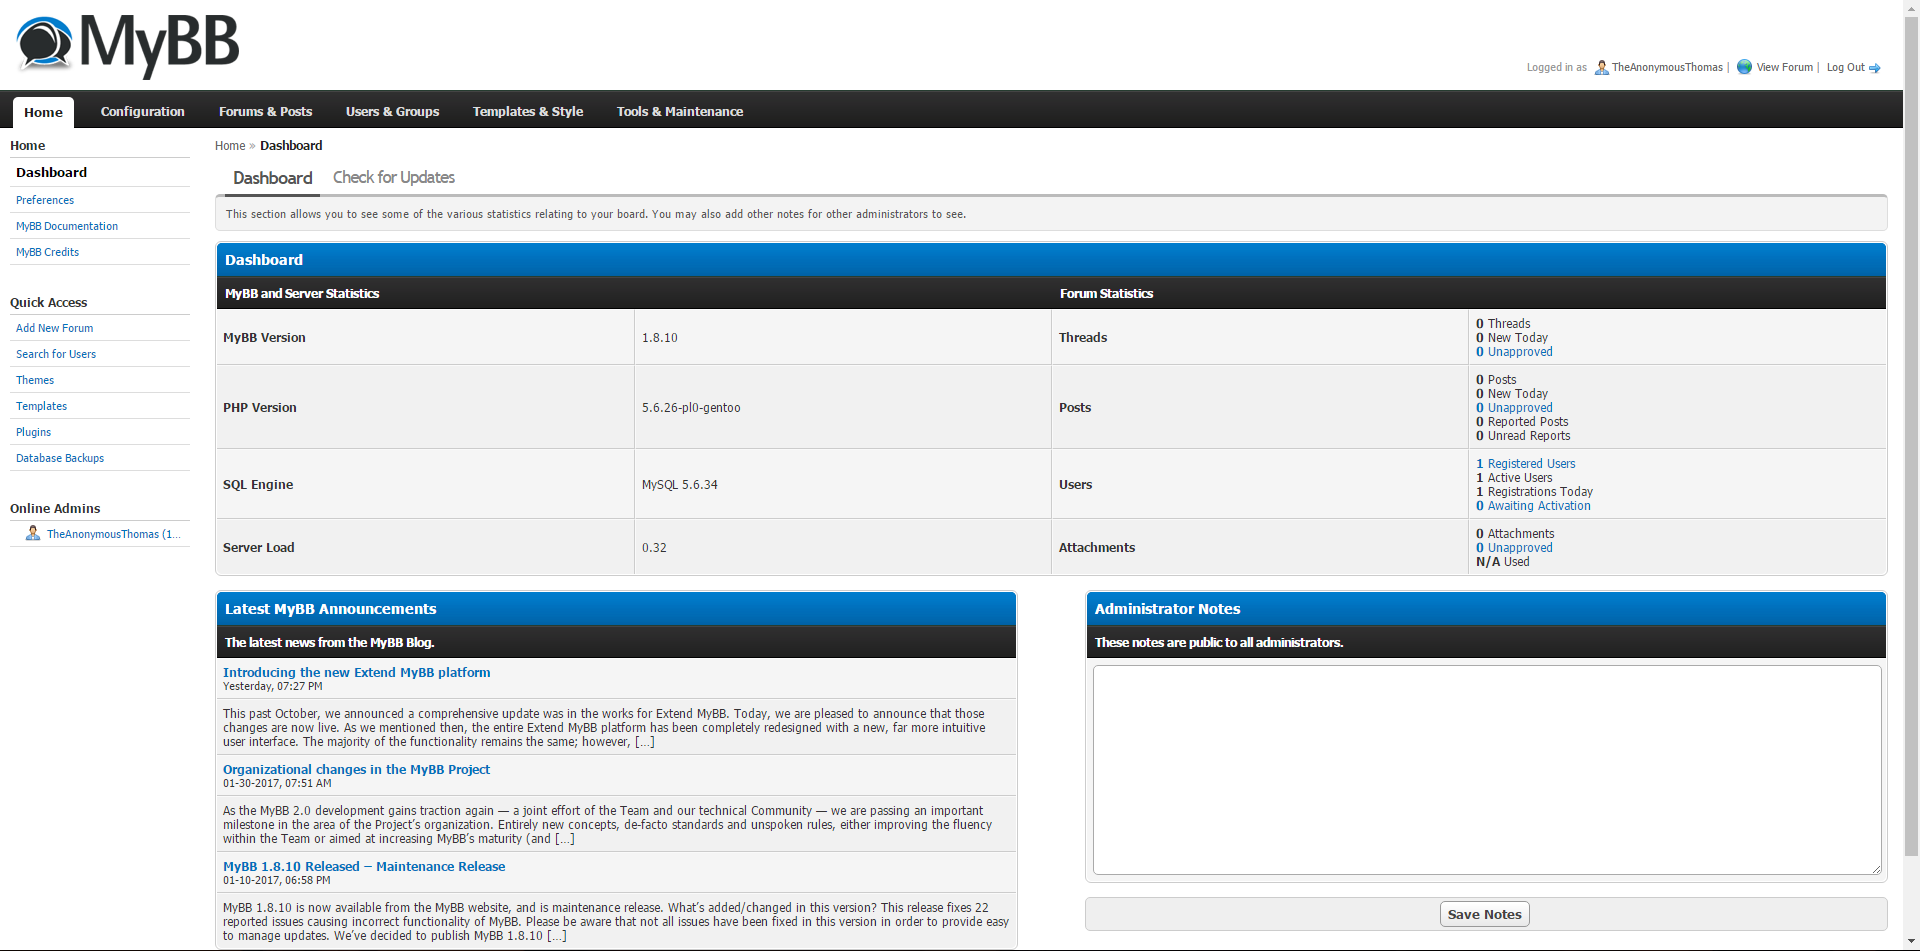Viewport: 1920px width, 951px height.
Task: Click the Administrator Notes panel header
Action: (1486, 609)
